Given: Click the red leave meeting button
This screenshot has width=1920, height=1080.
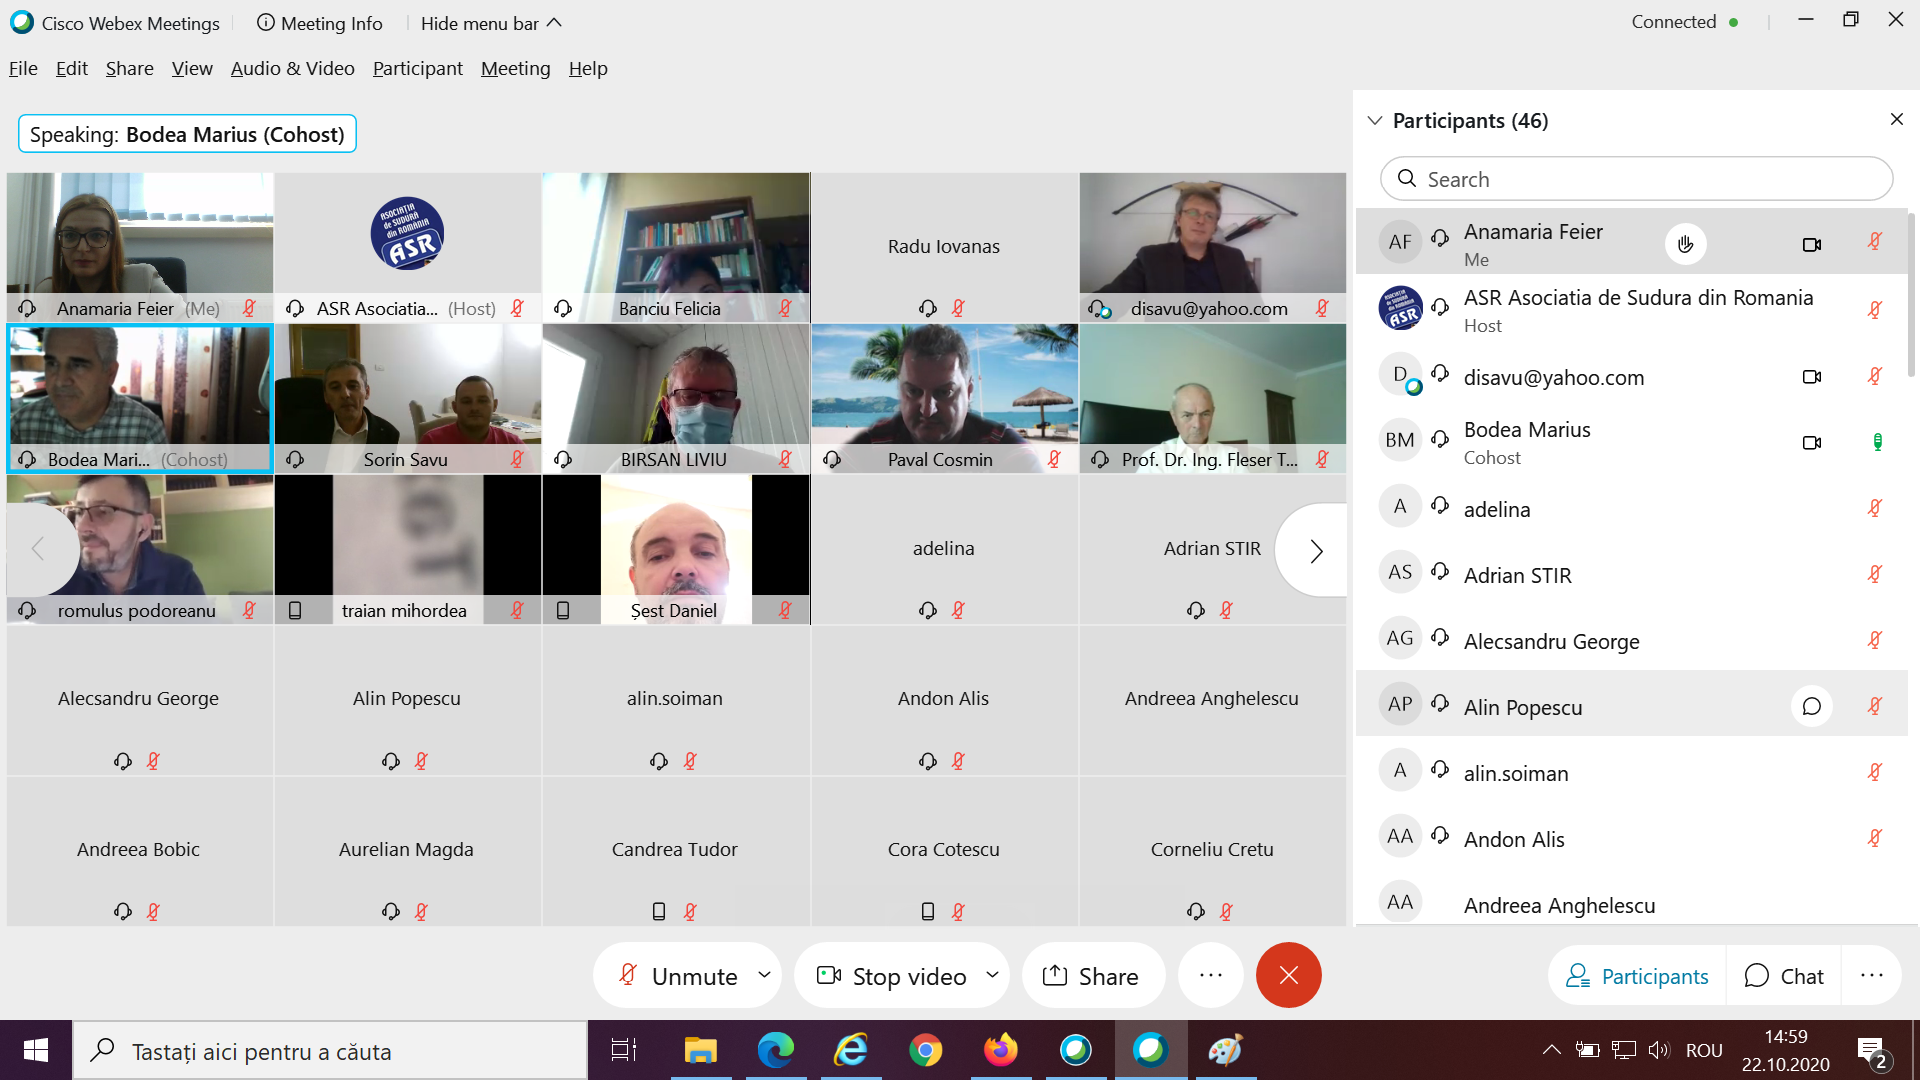Looking at the screenshot, I should (x=1288, y=975).
